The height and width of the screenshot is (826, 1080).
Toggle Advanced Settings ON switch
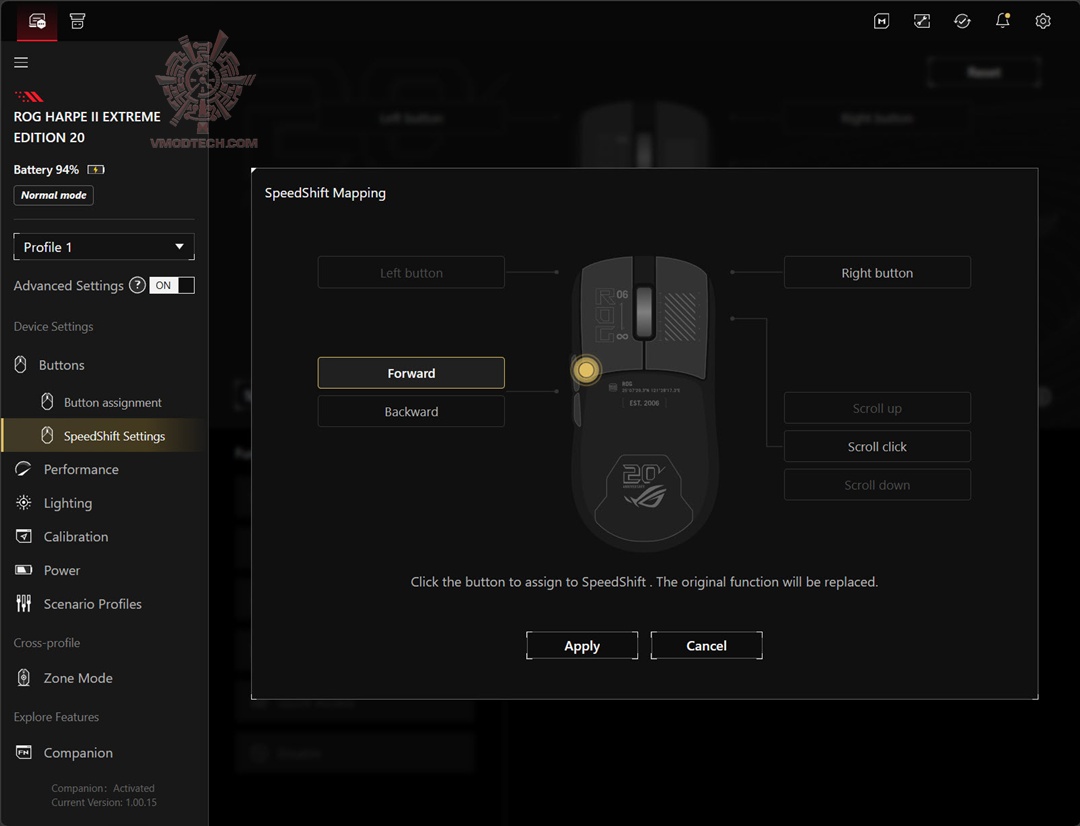pyautogui.click(x=172, y=285)
